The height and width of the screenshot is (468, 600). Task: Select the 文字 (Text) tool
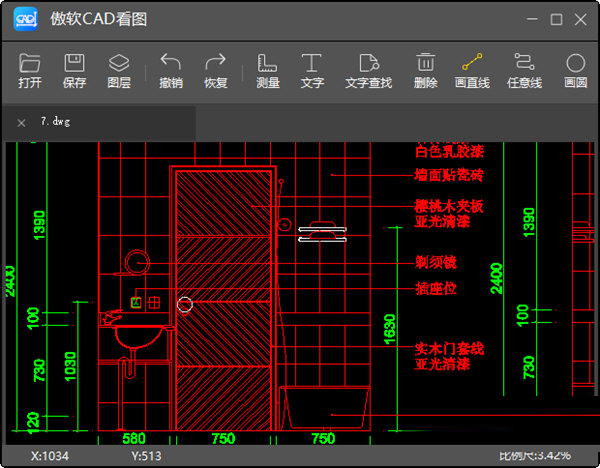point(312,70)
